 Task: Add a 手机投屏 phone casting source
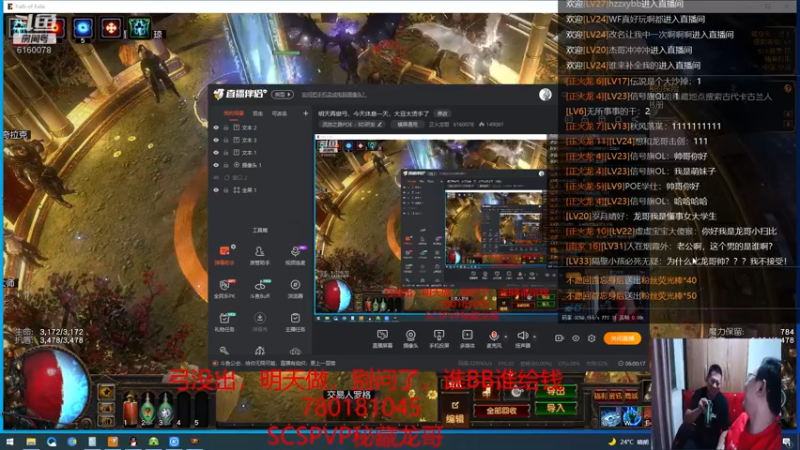coord(439,339)
